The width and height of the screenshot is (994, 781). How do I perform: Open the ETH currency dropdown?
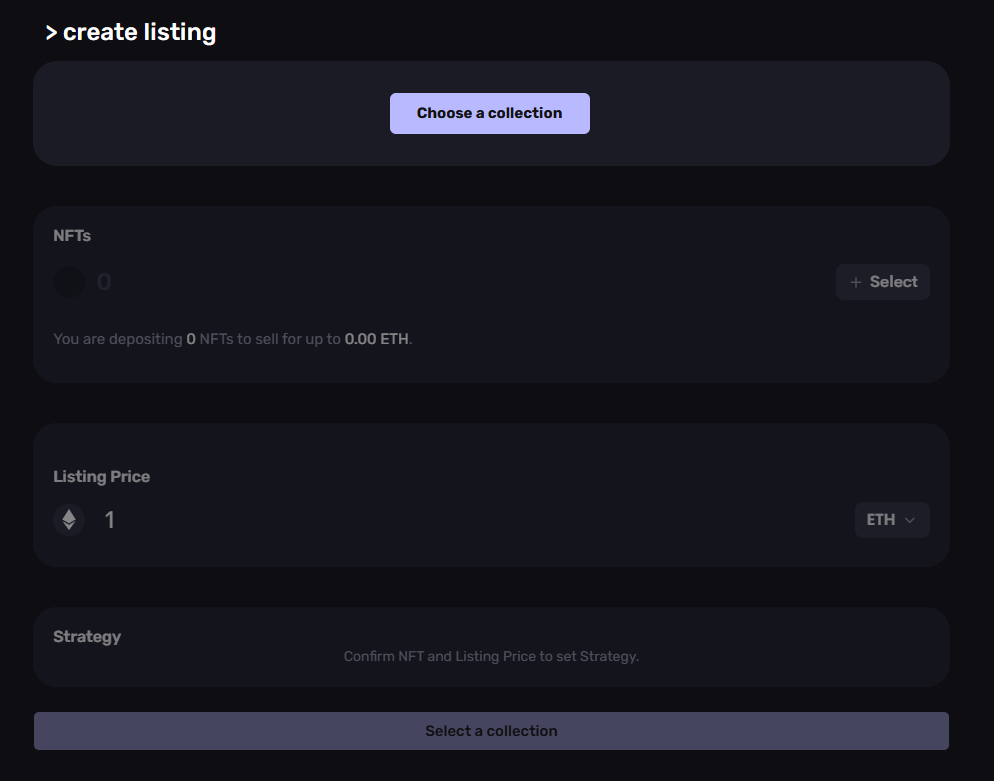892,520
